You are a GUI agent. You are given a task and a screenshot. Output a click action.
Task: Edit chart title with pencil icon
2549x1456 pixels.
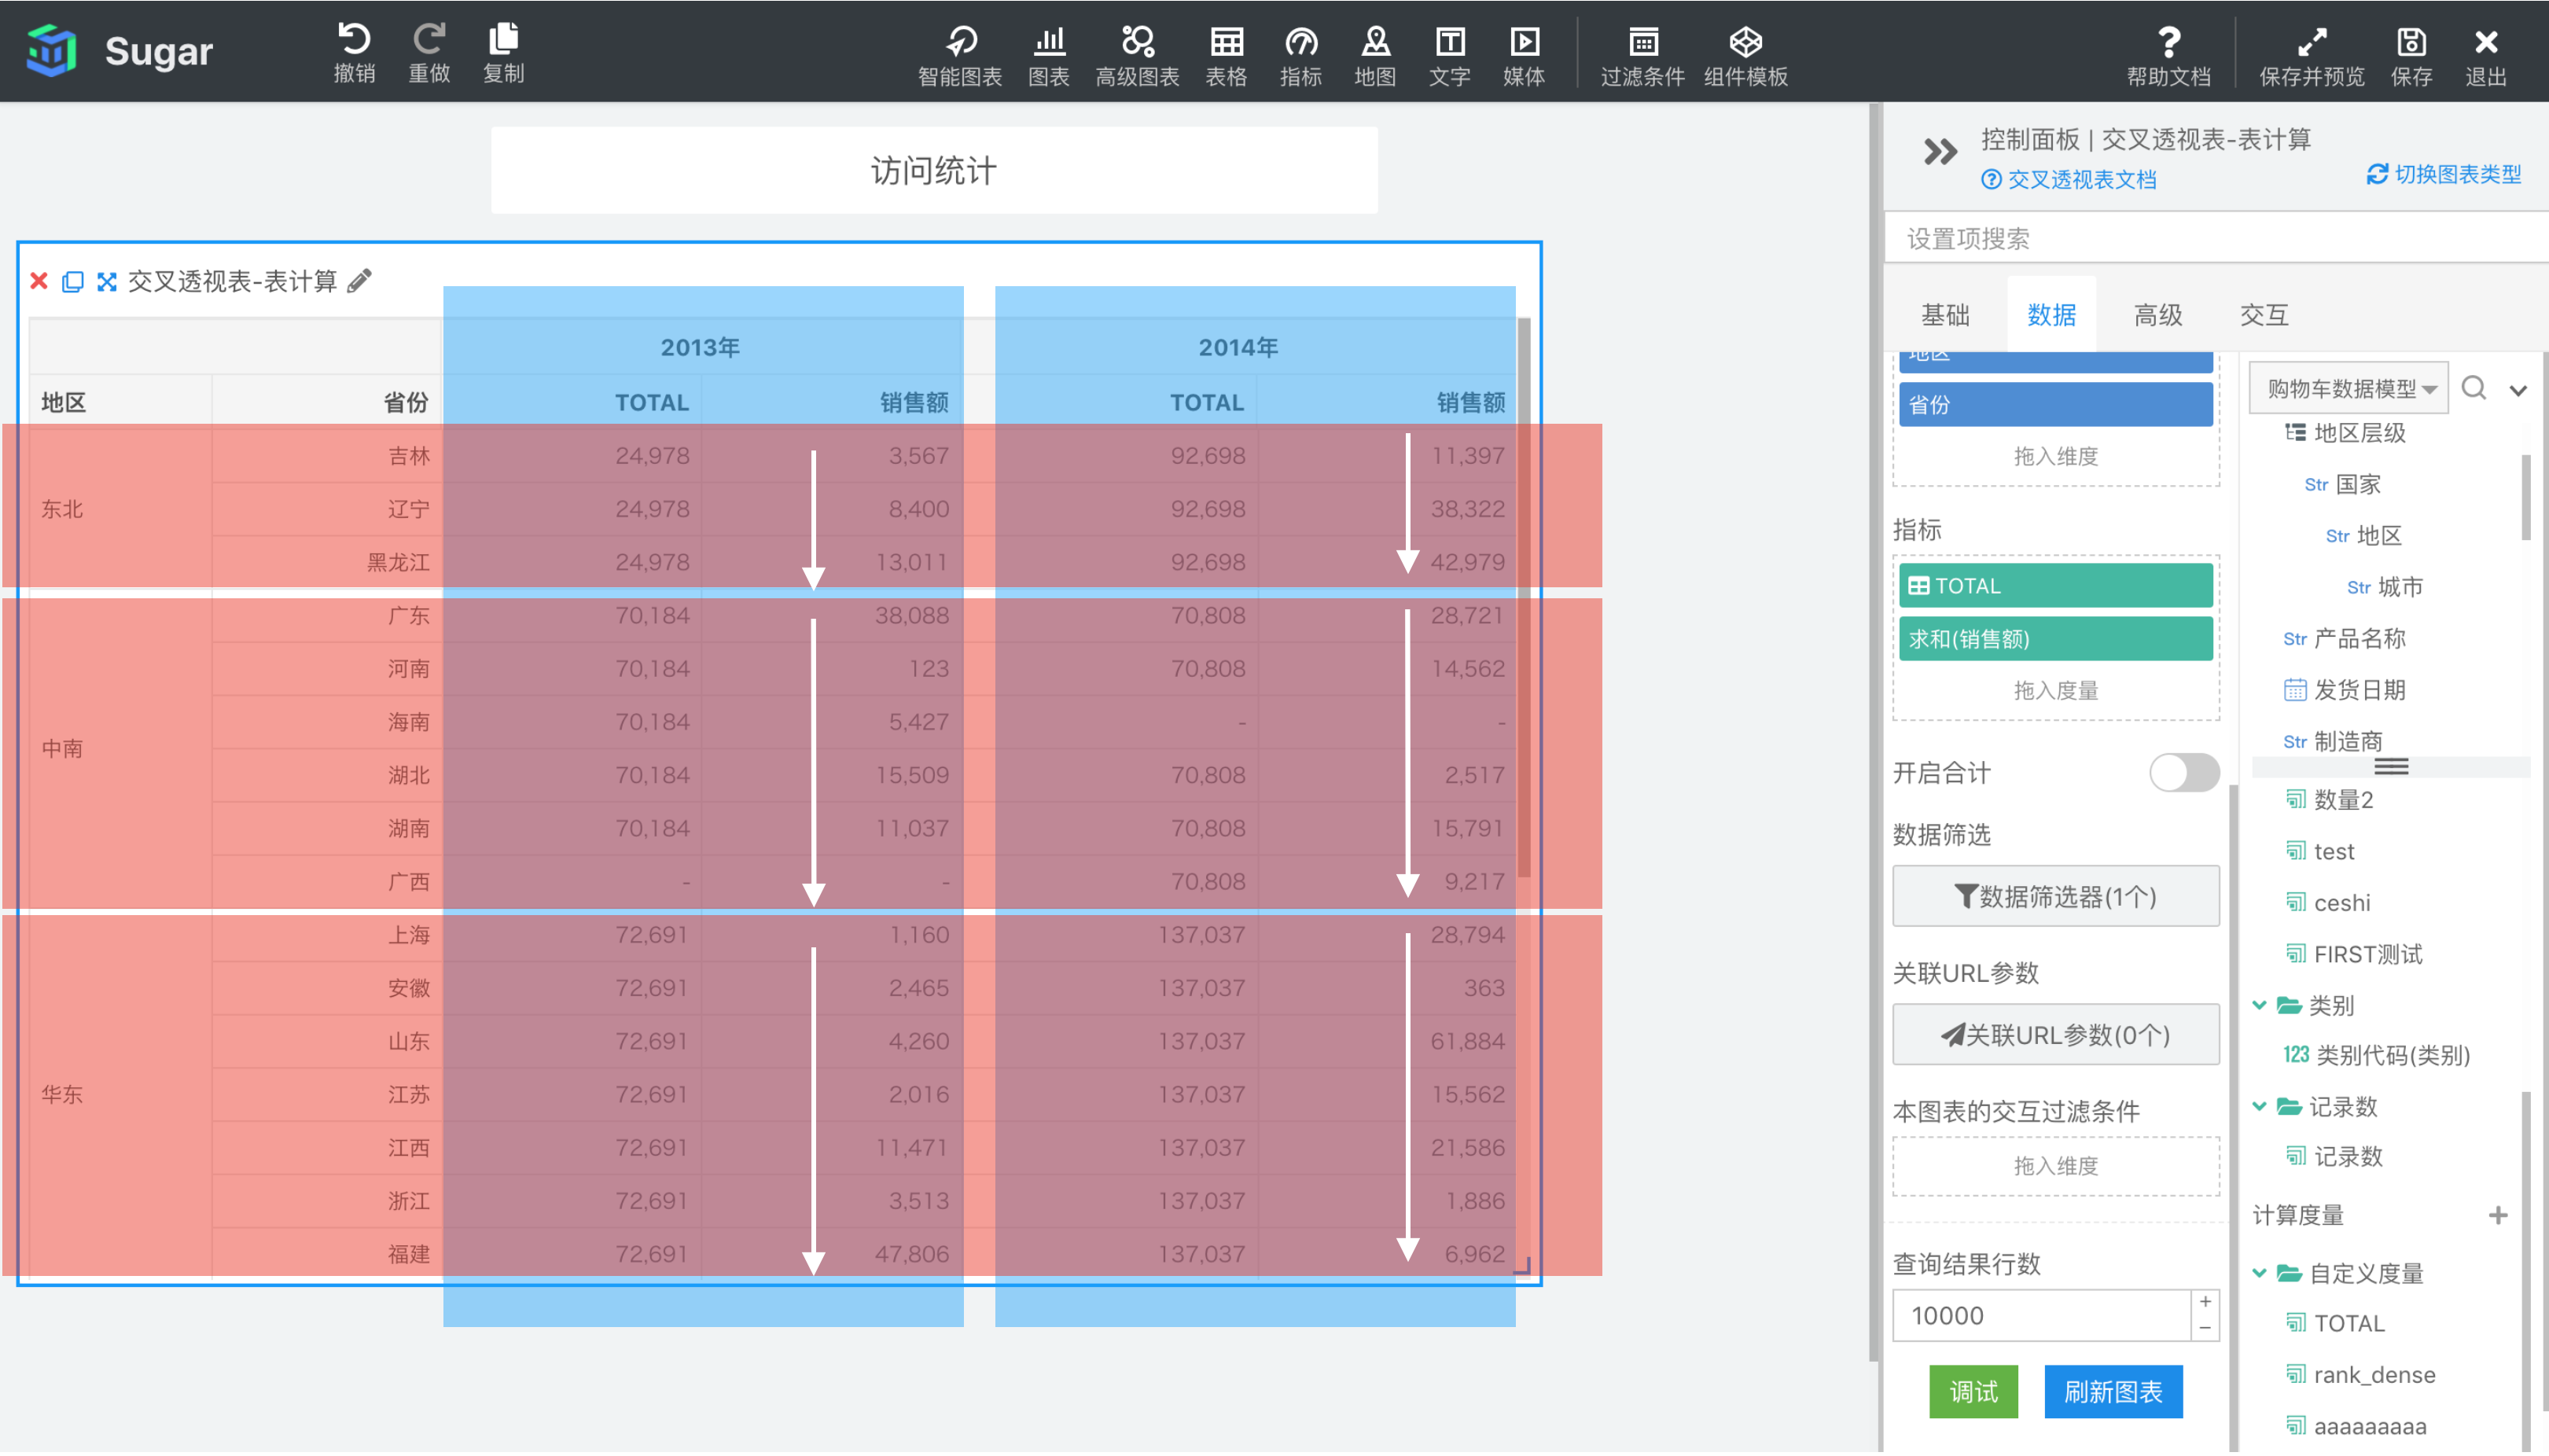pos(360,281)
